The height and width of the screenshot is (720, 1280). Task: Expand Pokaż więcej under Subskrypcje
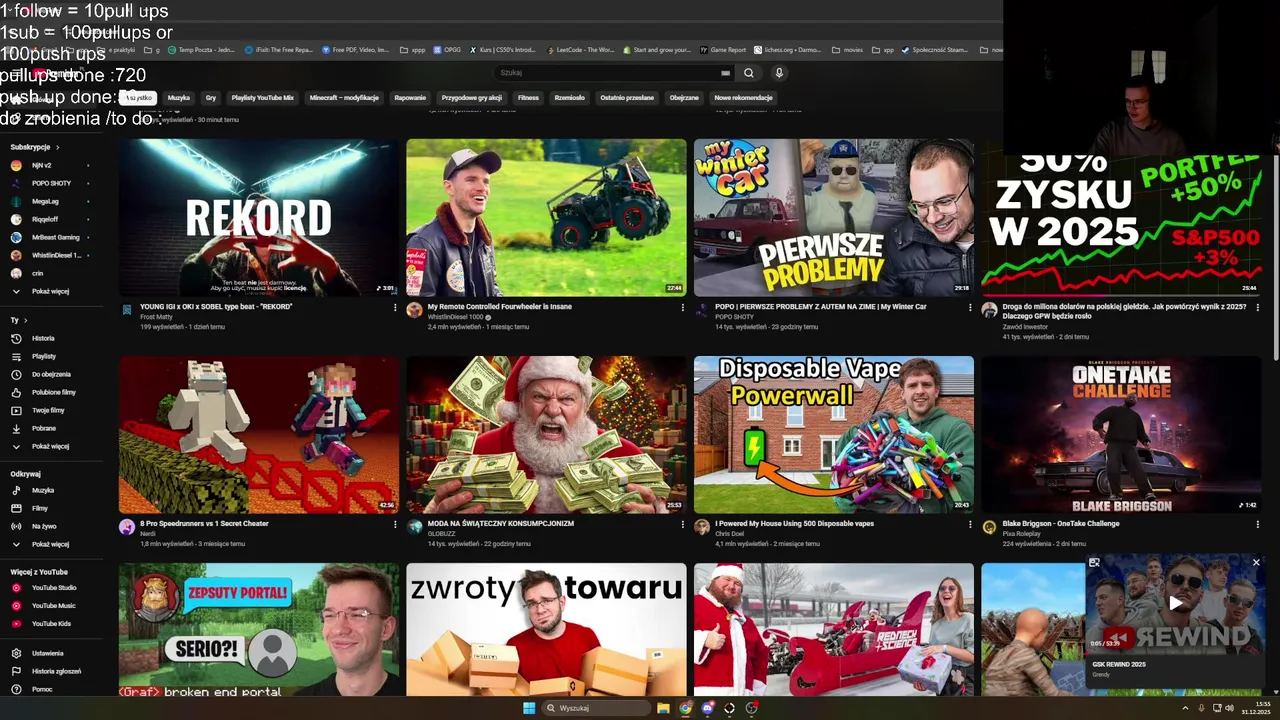point(50,291)
